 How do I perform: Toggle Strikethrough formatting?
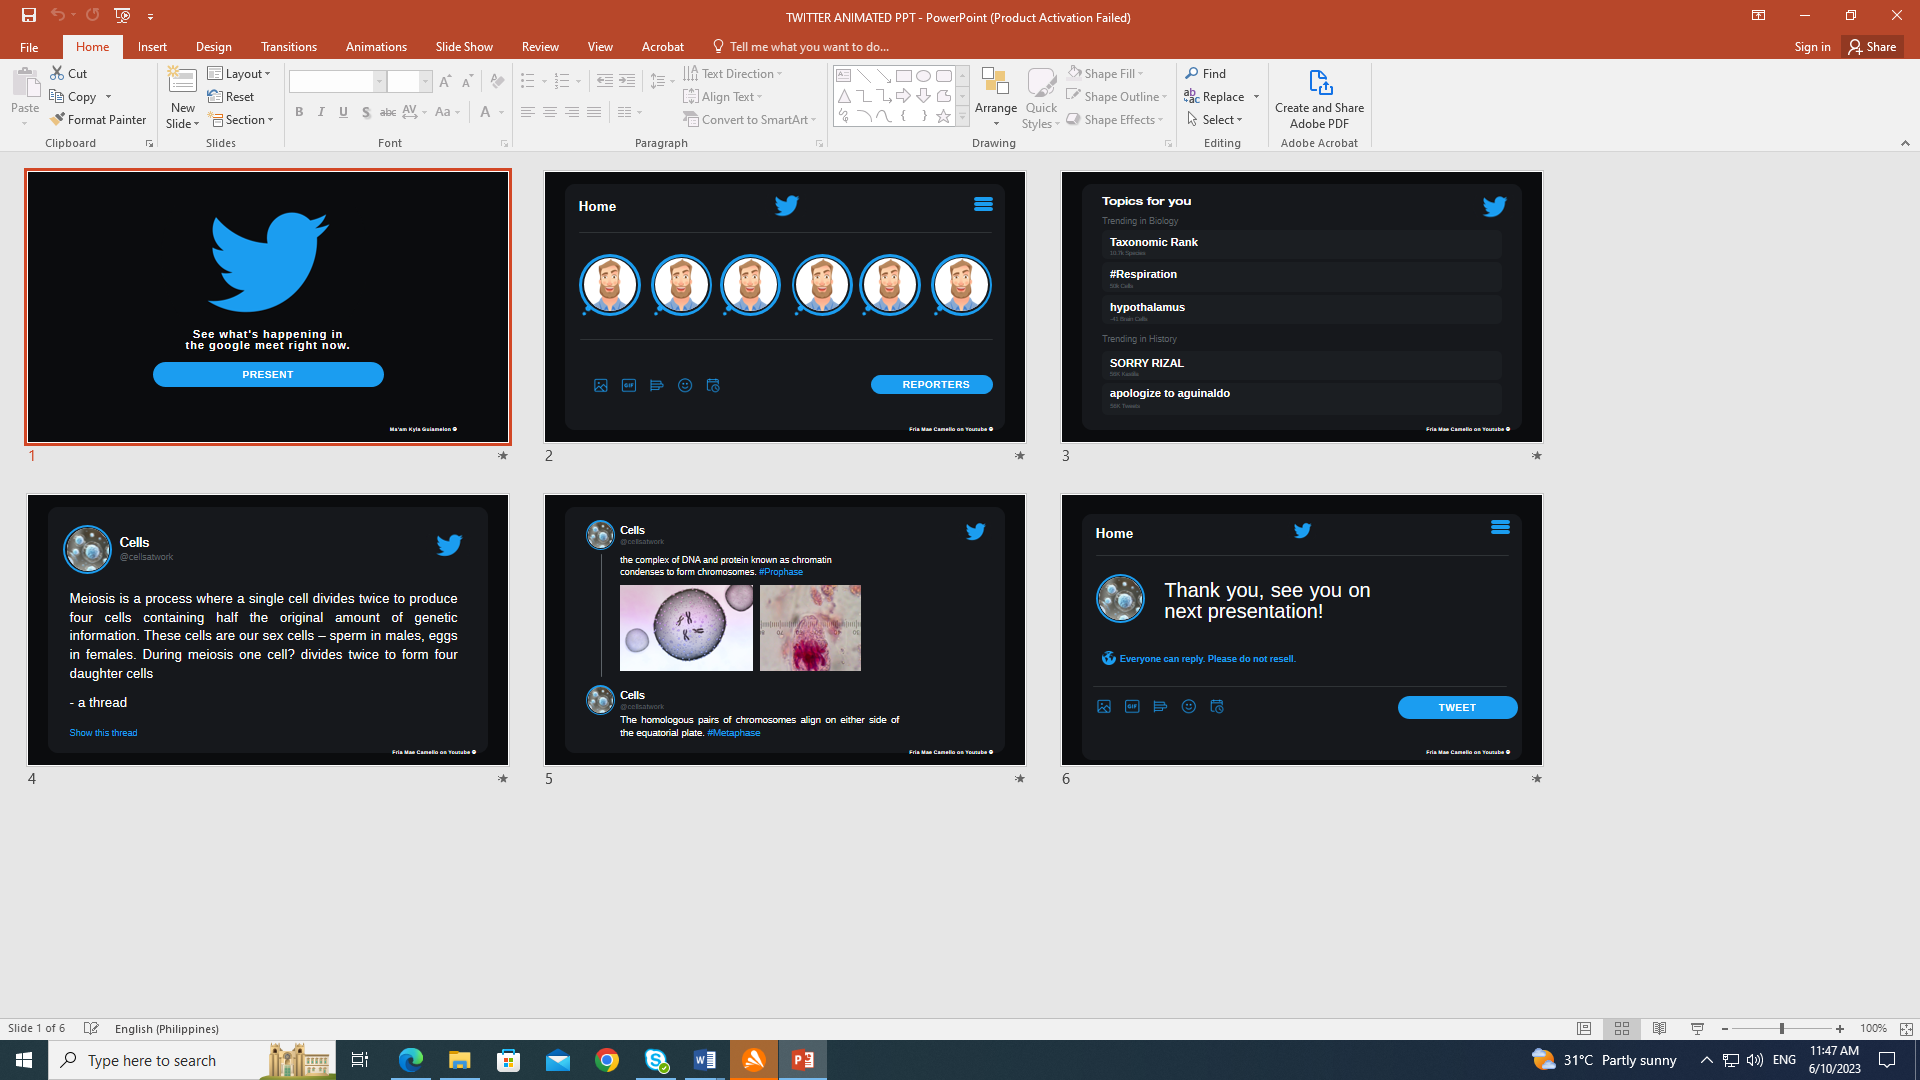coord(388,112)
